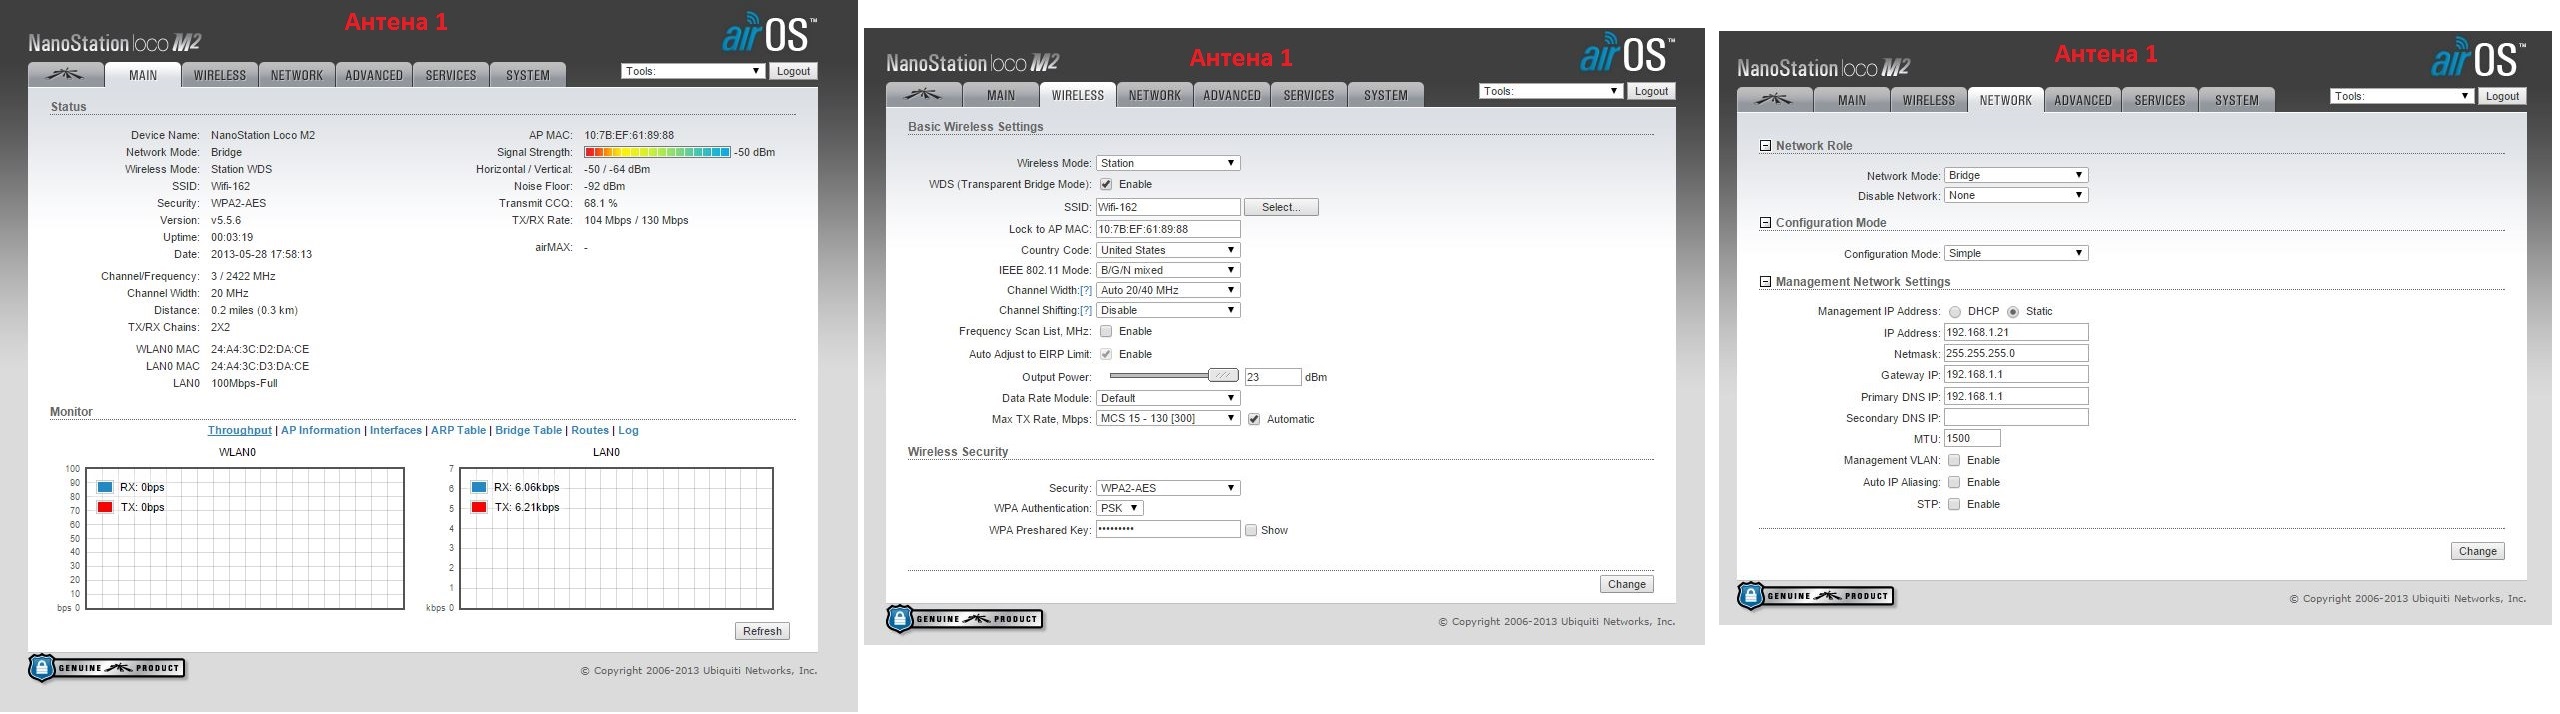Select the DHCP radio button for Management IP
Viewport: 2560px width, 714px height.
click(x=1955, y=312)
